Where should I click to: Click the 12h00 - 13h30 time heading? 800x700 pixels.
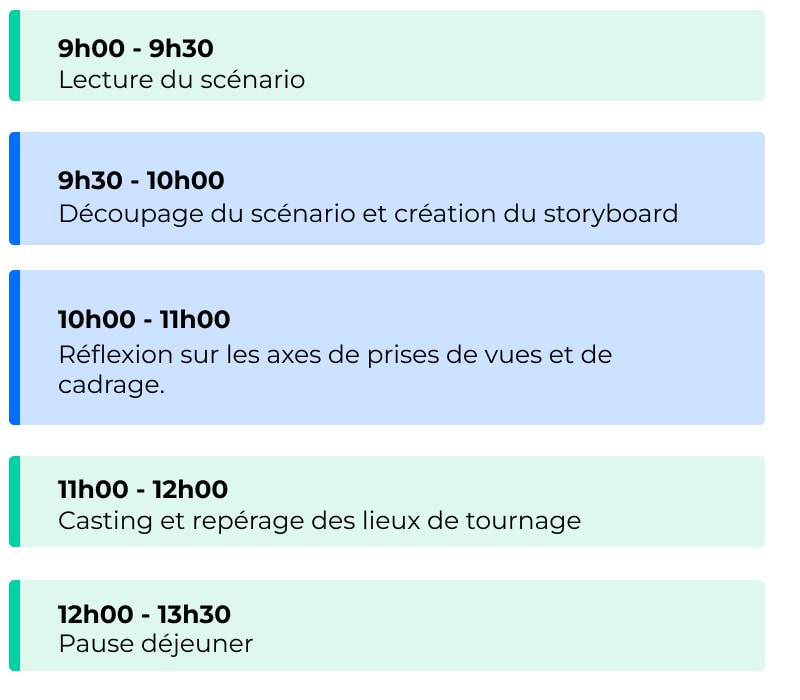(x=145, y=613)
